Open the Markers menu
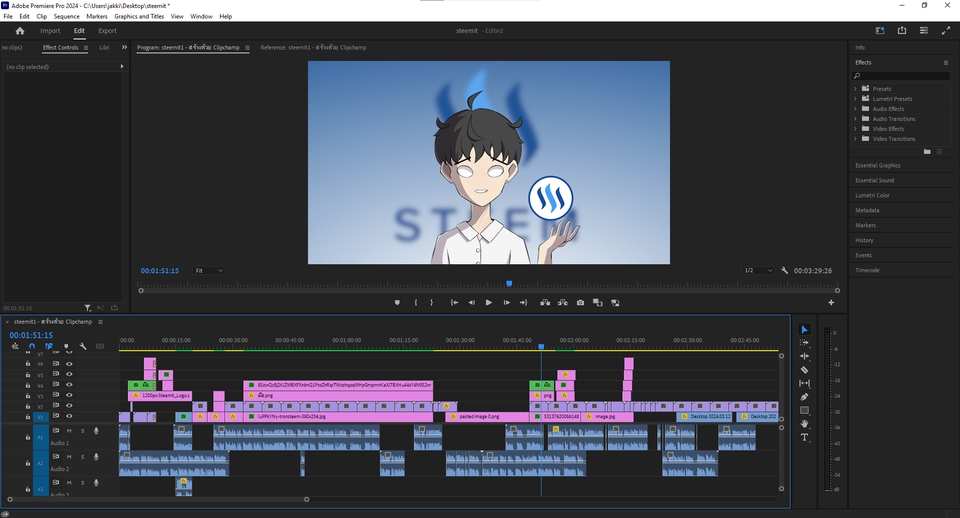960x518 pixels. (96, 17)
